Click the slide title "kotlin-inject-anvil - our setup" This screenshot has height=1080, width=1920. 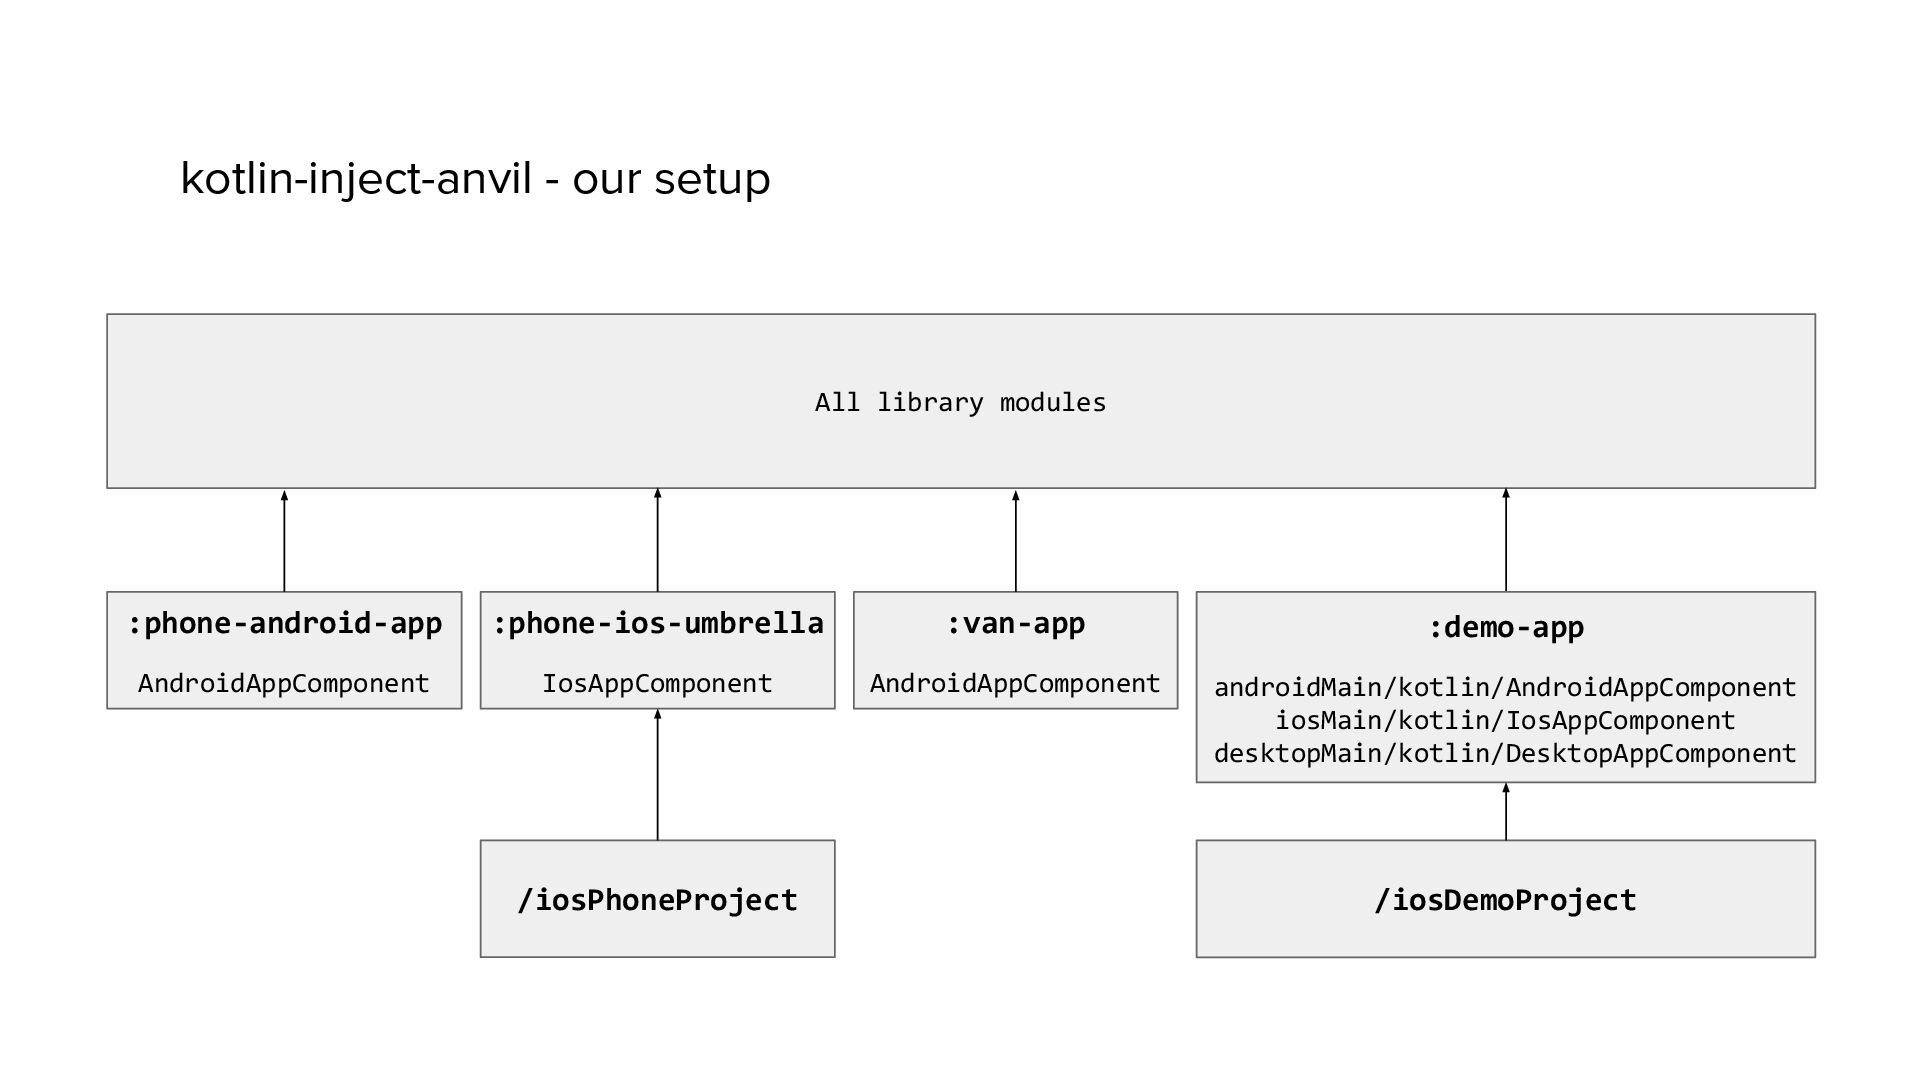(475, 180)
